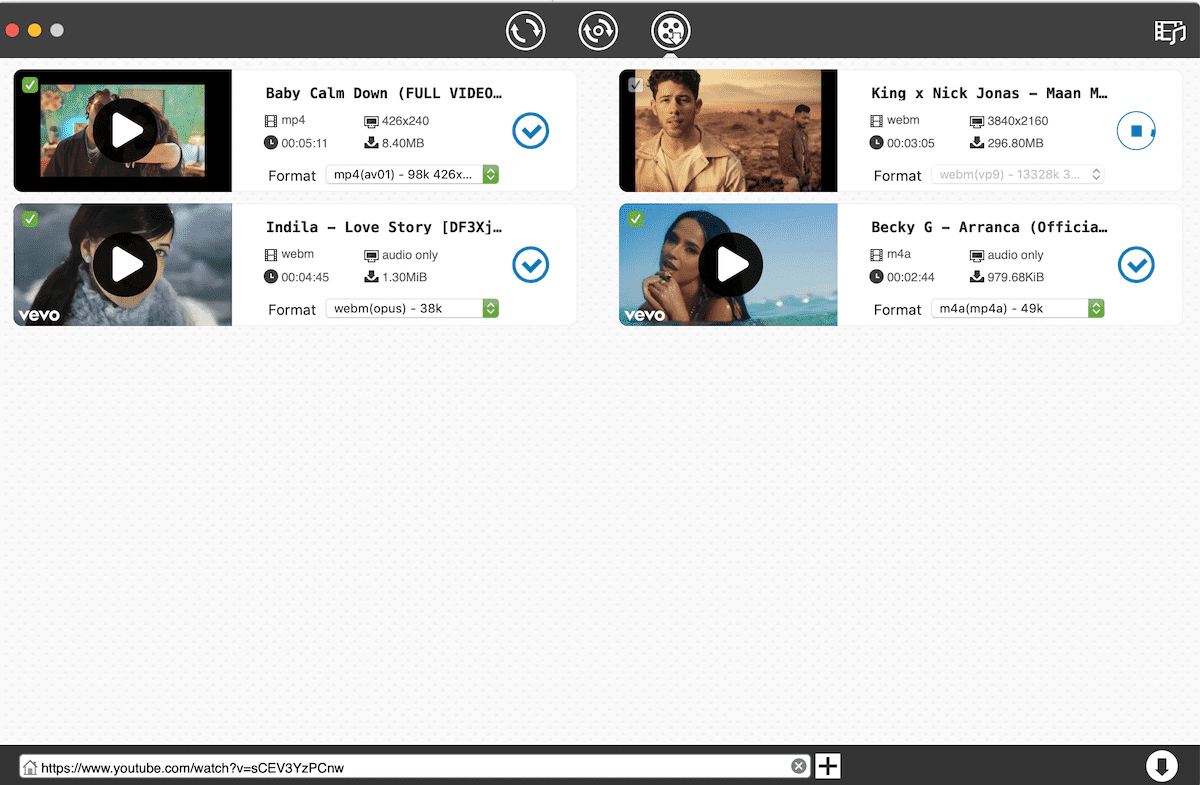The height and width of the screenshot is (785, 1200).
Task: Click the home icon beside the URL
Action: pos(30,768)
